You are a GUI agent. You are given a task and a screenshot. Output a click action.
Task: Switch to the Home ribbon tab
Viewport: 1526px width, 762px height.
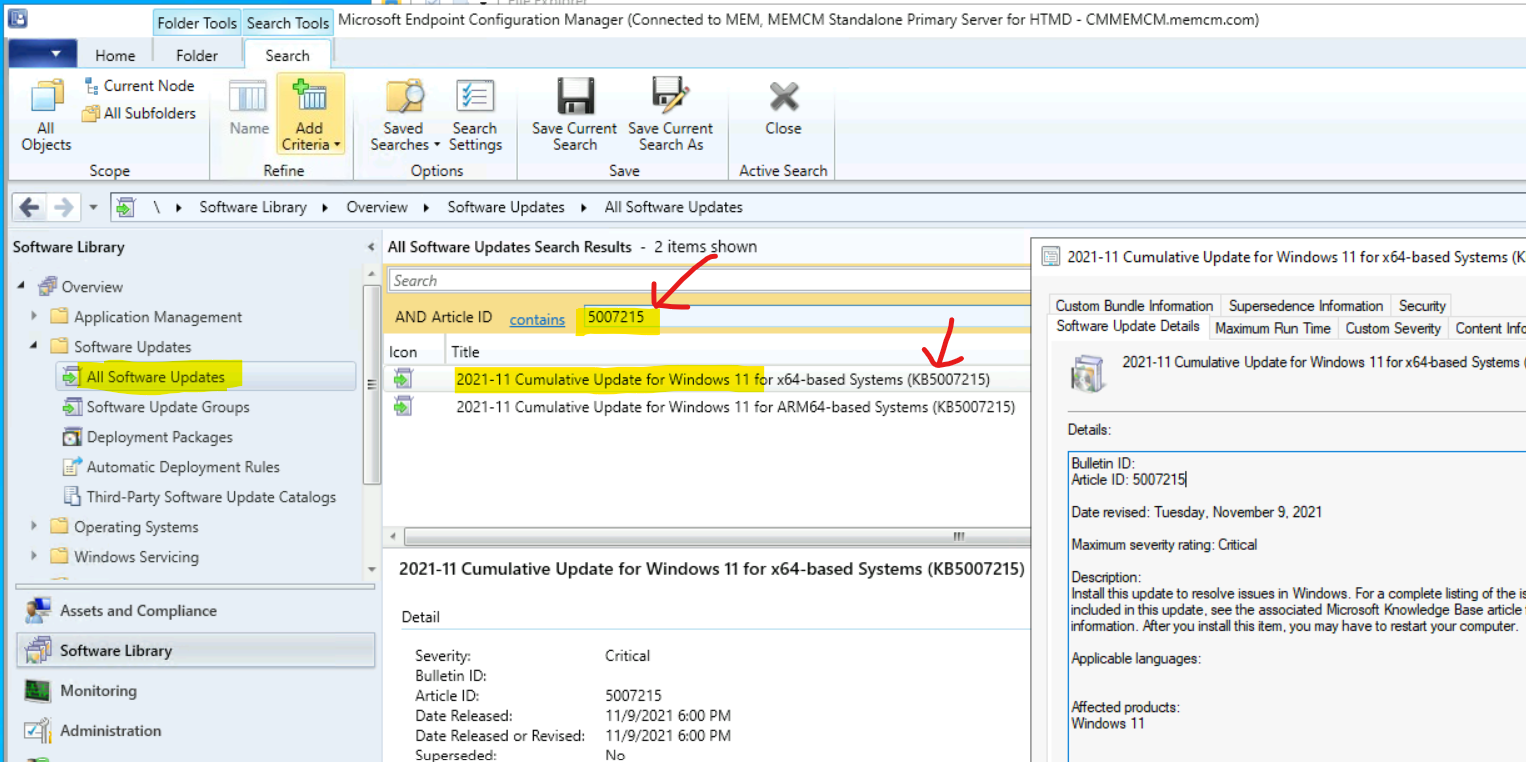point(115,55)
